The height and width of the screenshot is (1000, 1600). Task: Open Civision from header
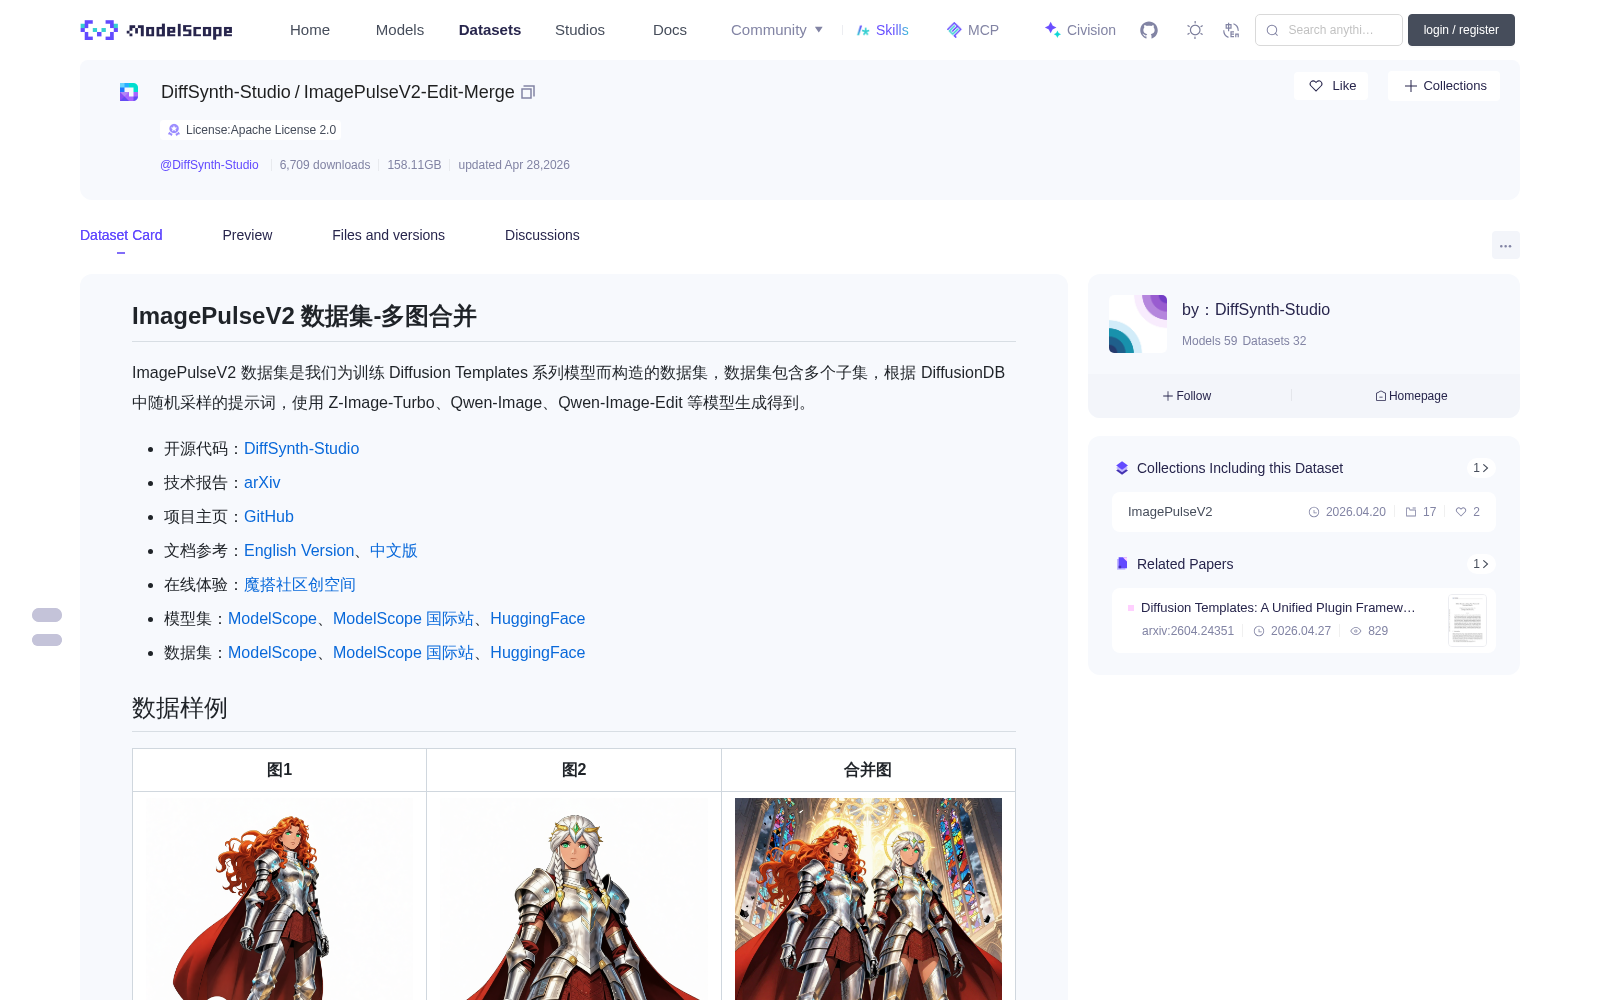tap(1080, 30)
